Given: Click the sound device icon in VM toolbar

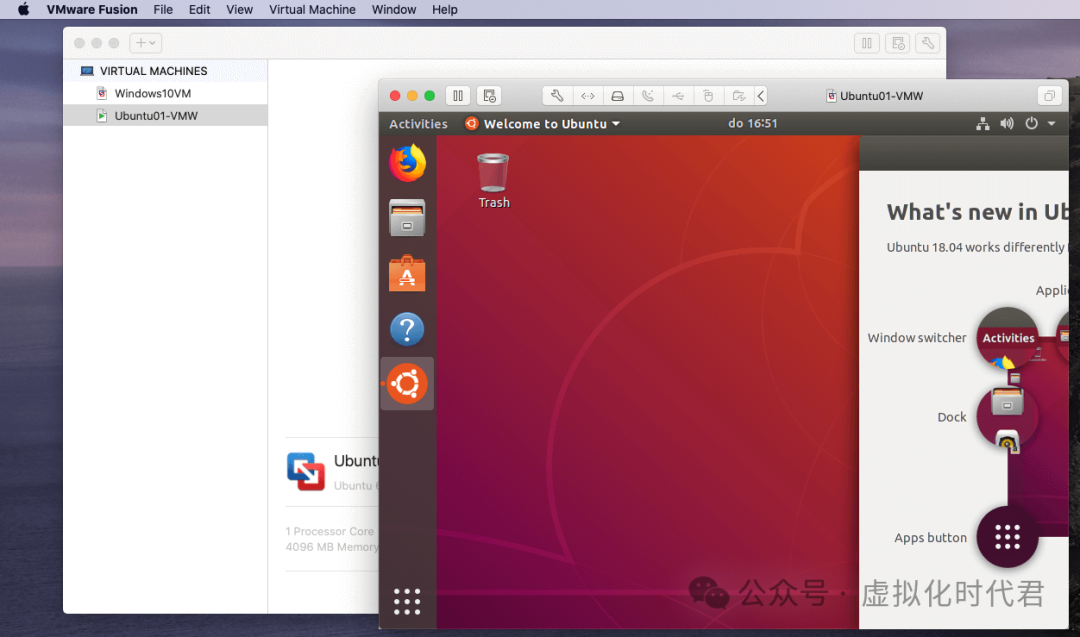Looking at the screenshot, I should tap(647, 96).
